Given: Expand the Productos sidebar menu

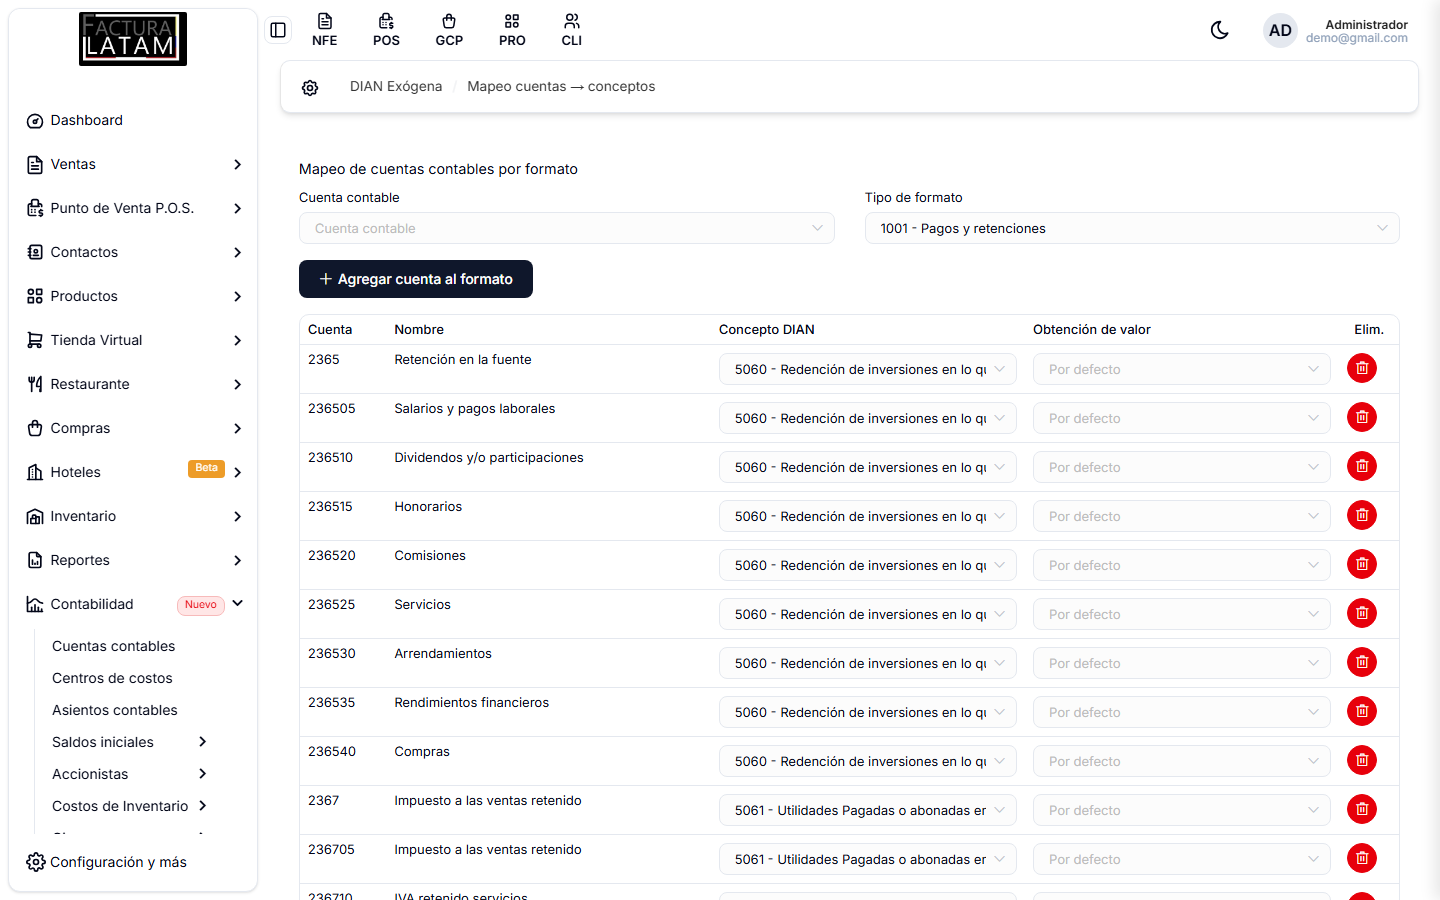Looking at the screenshot, I should click(x=133, y=296).
